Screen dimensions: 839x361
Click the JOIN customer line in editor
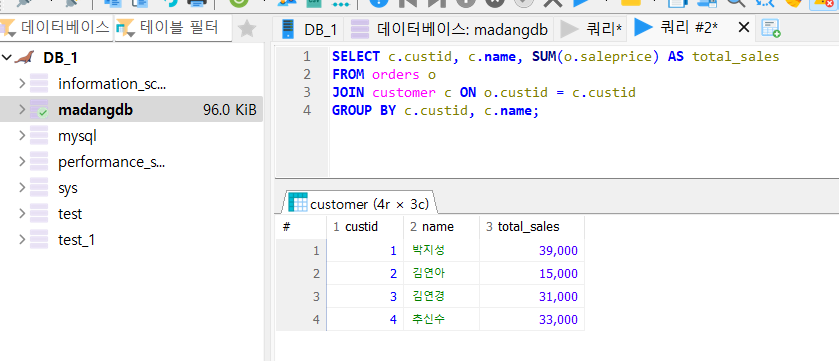pyautogui.click(x=484, y=93)
